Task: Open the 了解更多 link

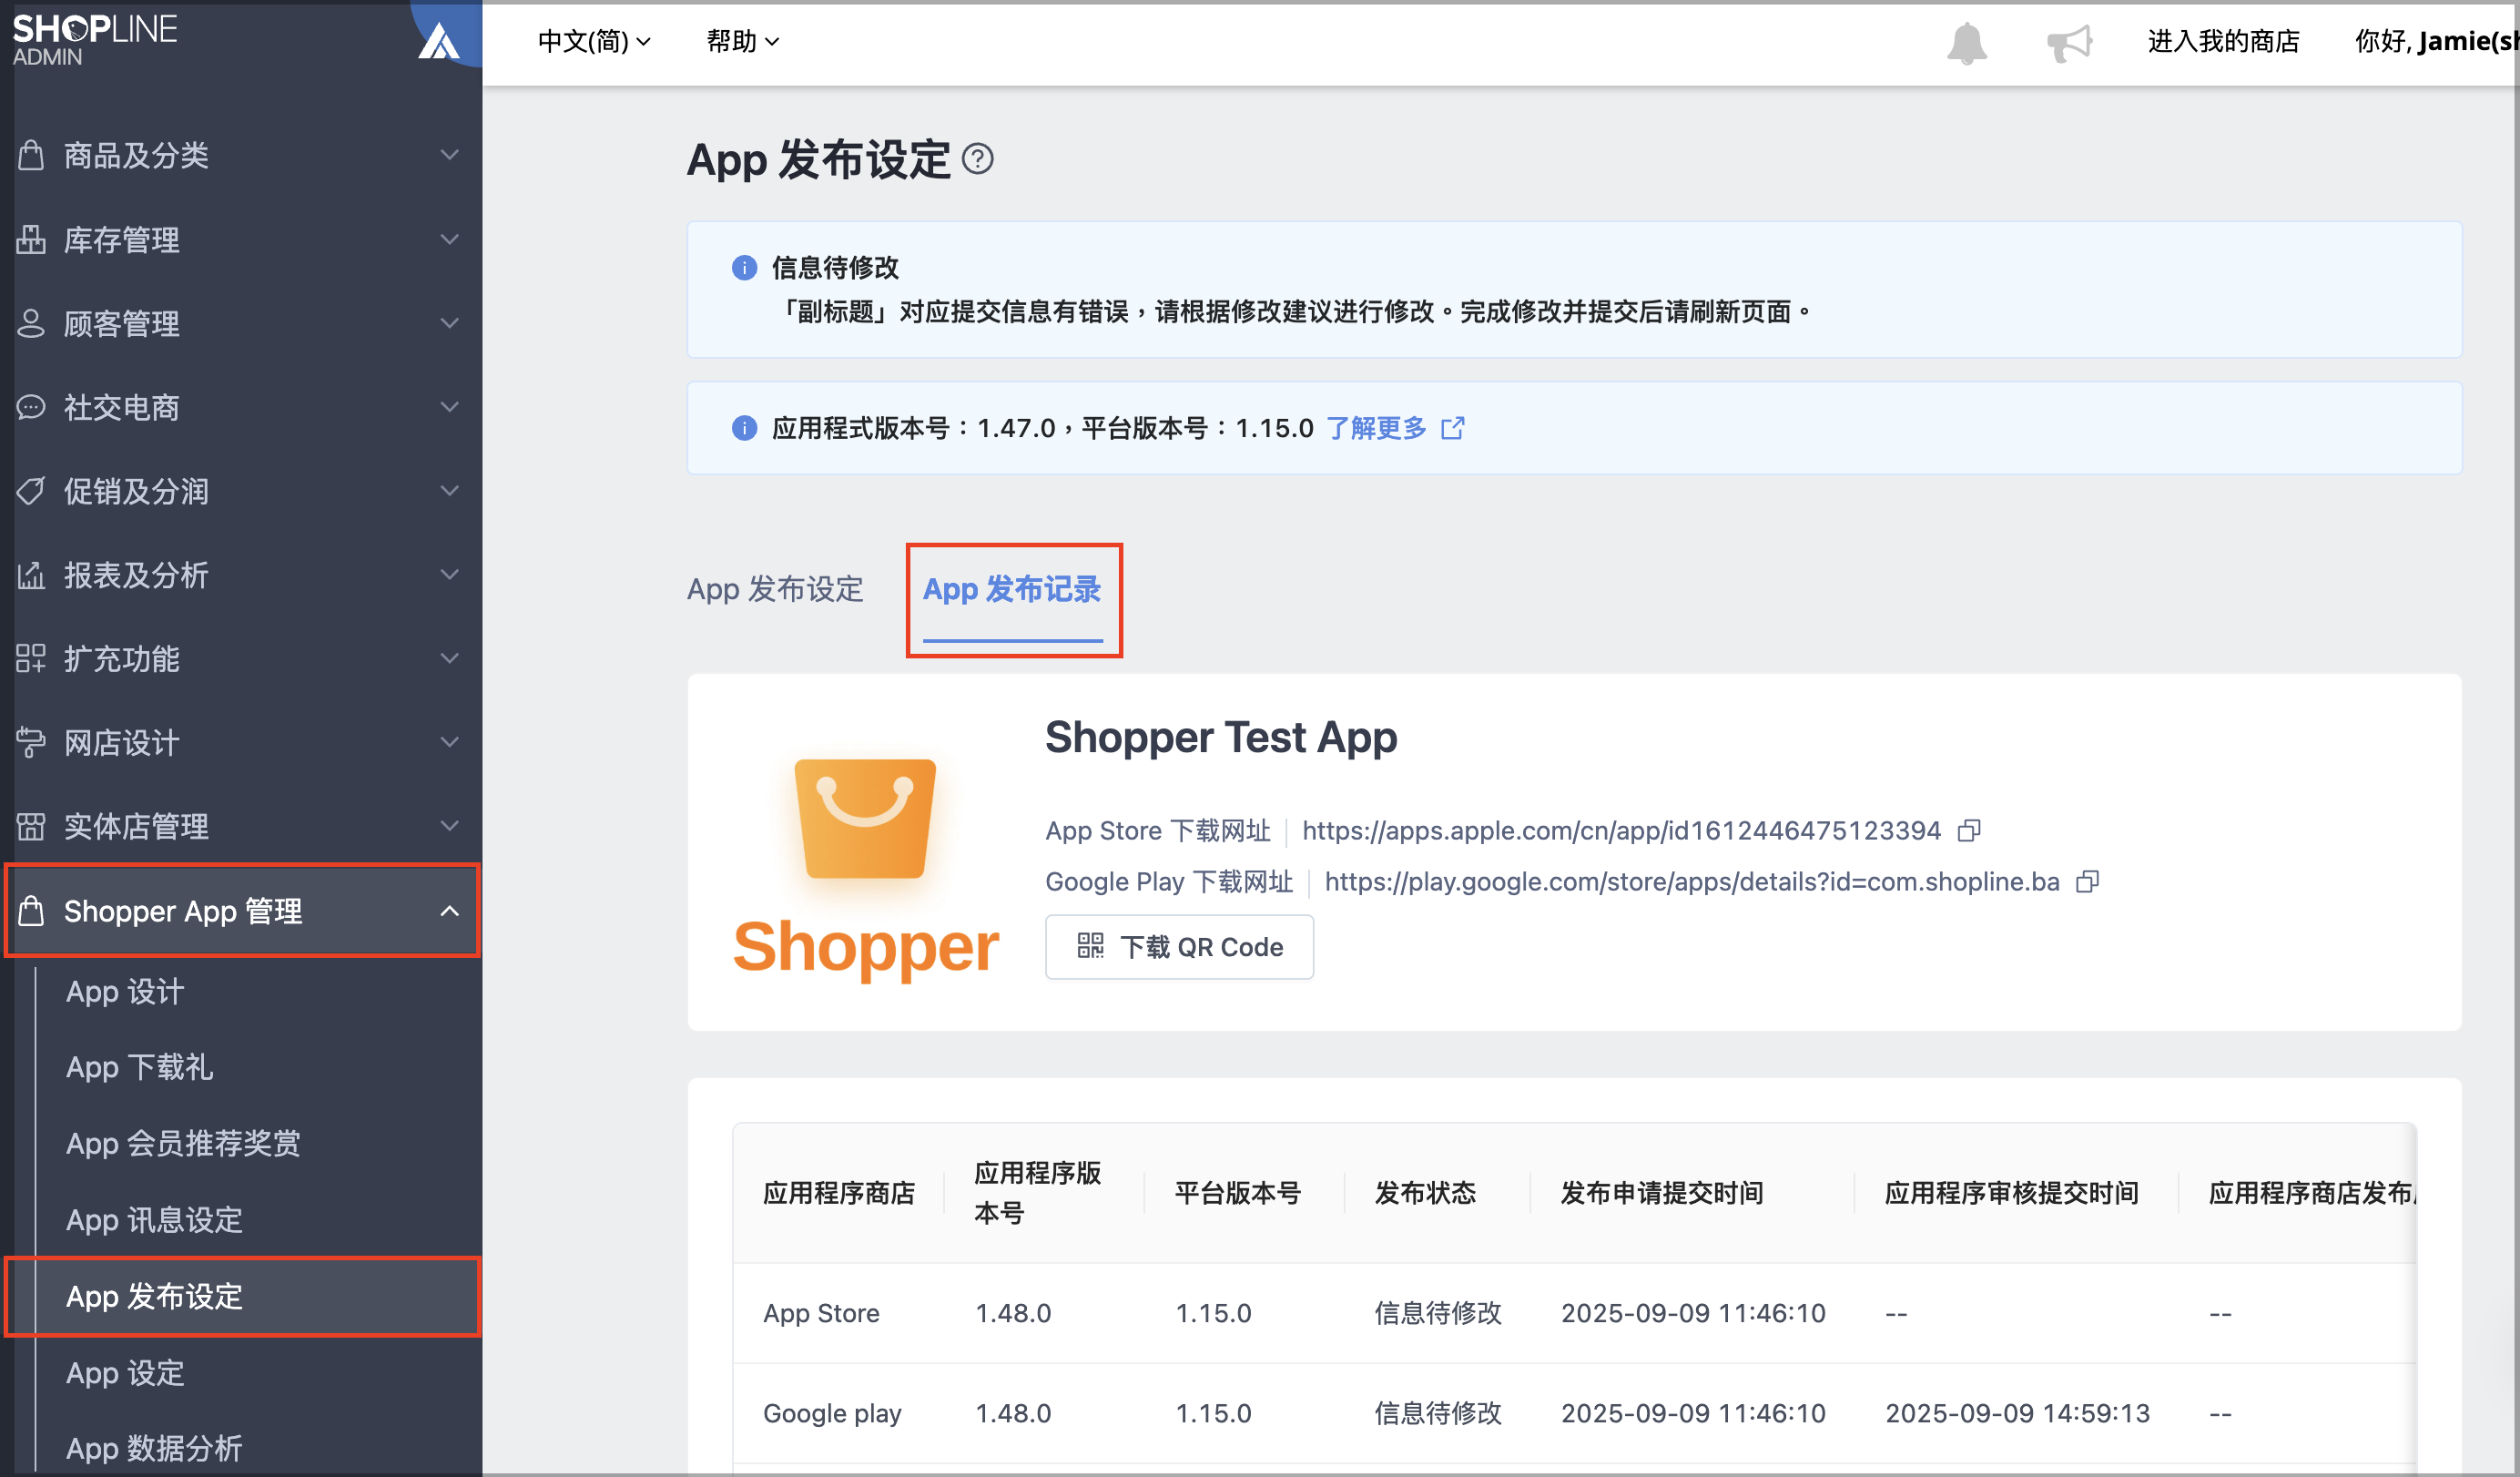Action: (1376, 428)
